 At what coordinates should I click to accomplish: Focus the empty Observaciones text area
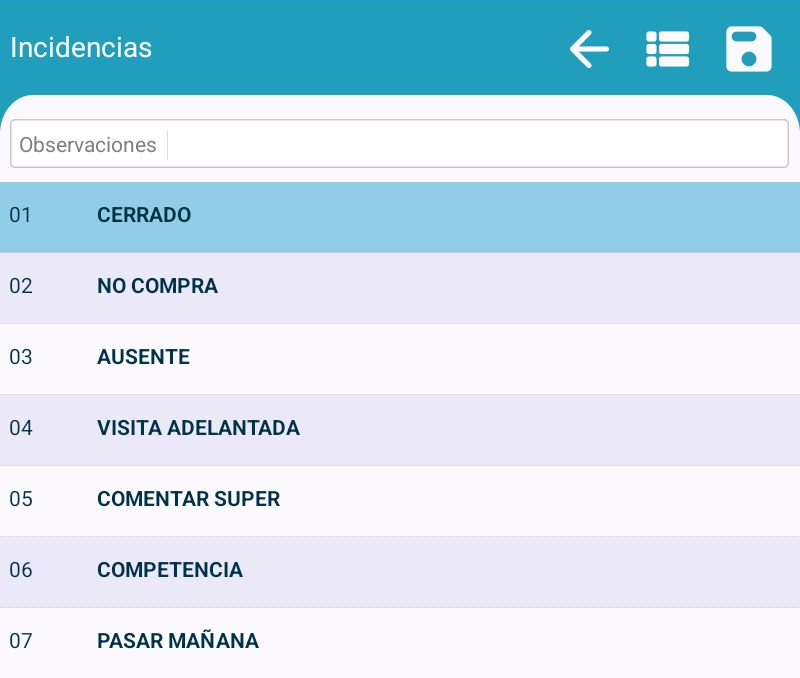[478, 145]
